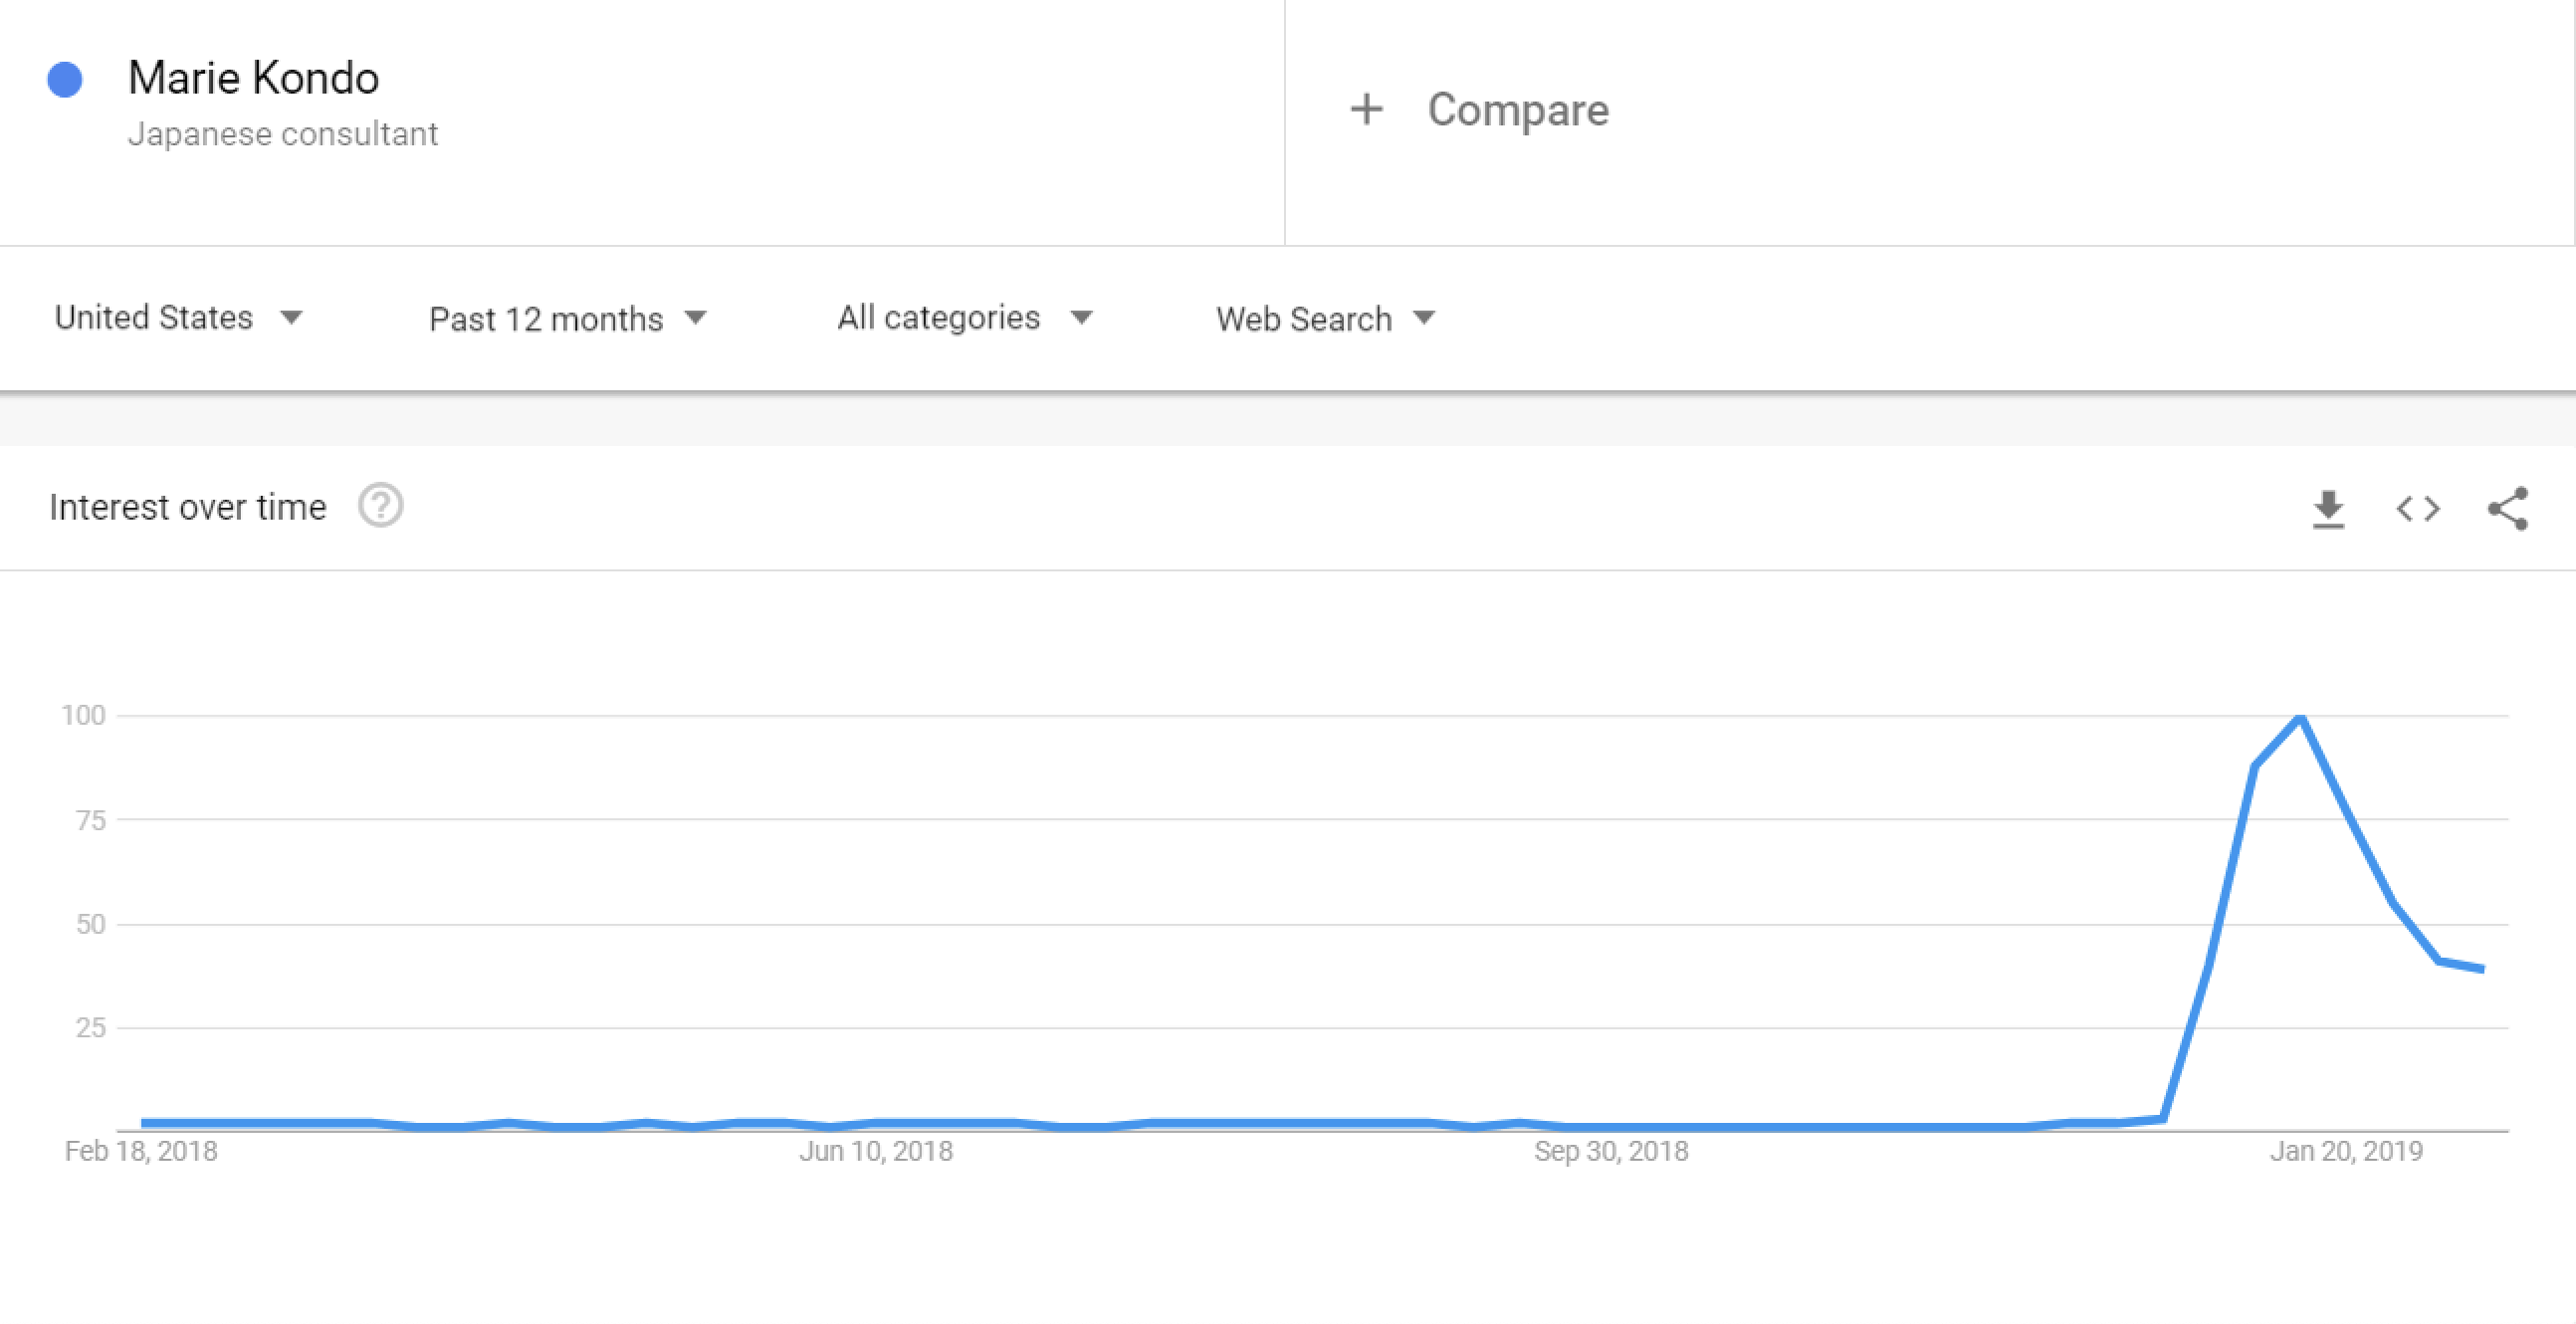2576x1324 pixels.
Task: Click the Interest over time heading
Action: pos(188,507)
